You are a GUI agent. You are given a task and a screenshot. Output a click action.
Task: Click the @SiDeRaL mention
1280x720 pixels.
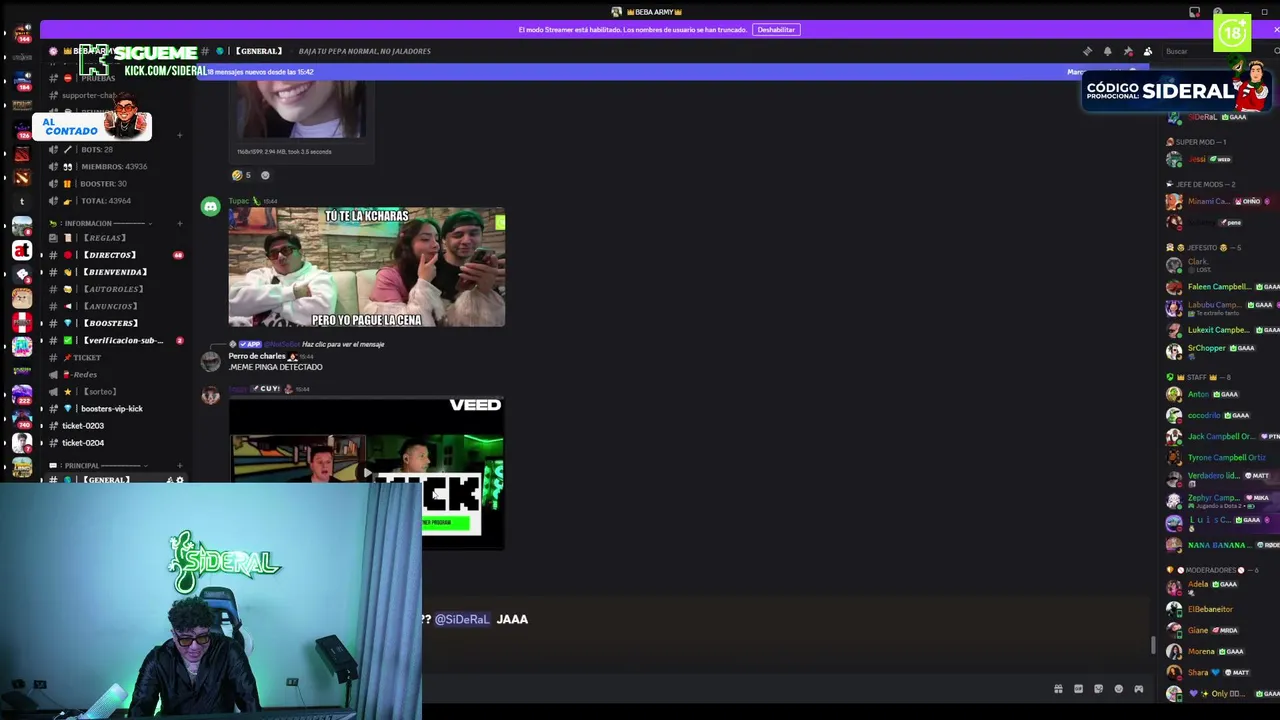[462, 619]
